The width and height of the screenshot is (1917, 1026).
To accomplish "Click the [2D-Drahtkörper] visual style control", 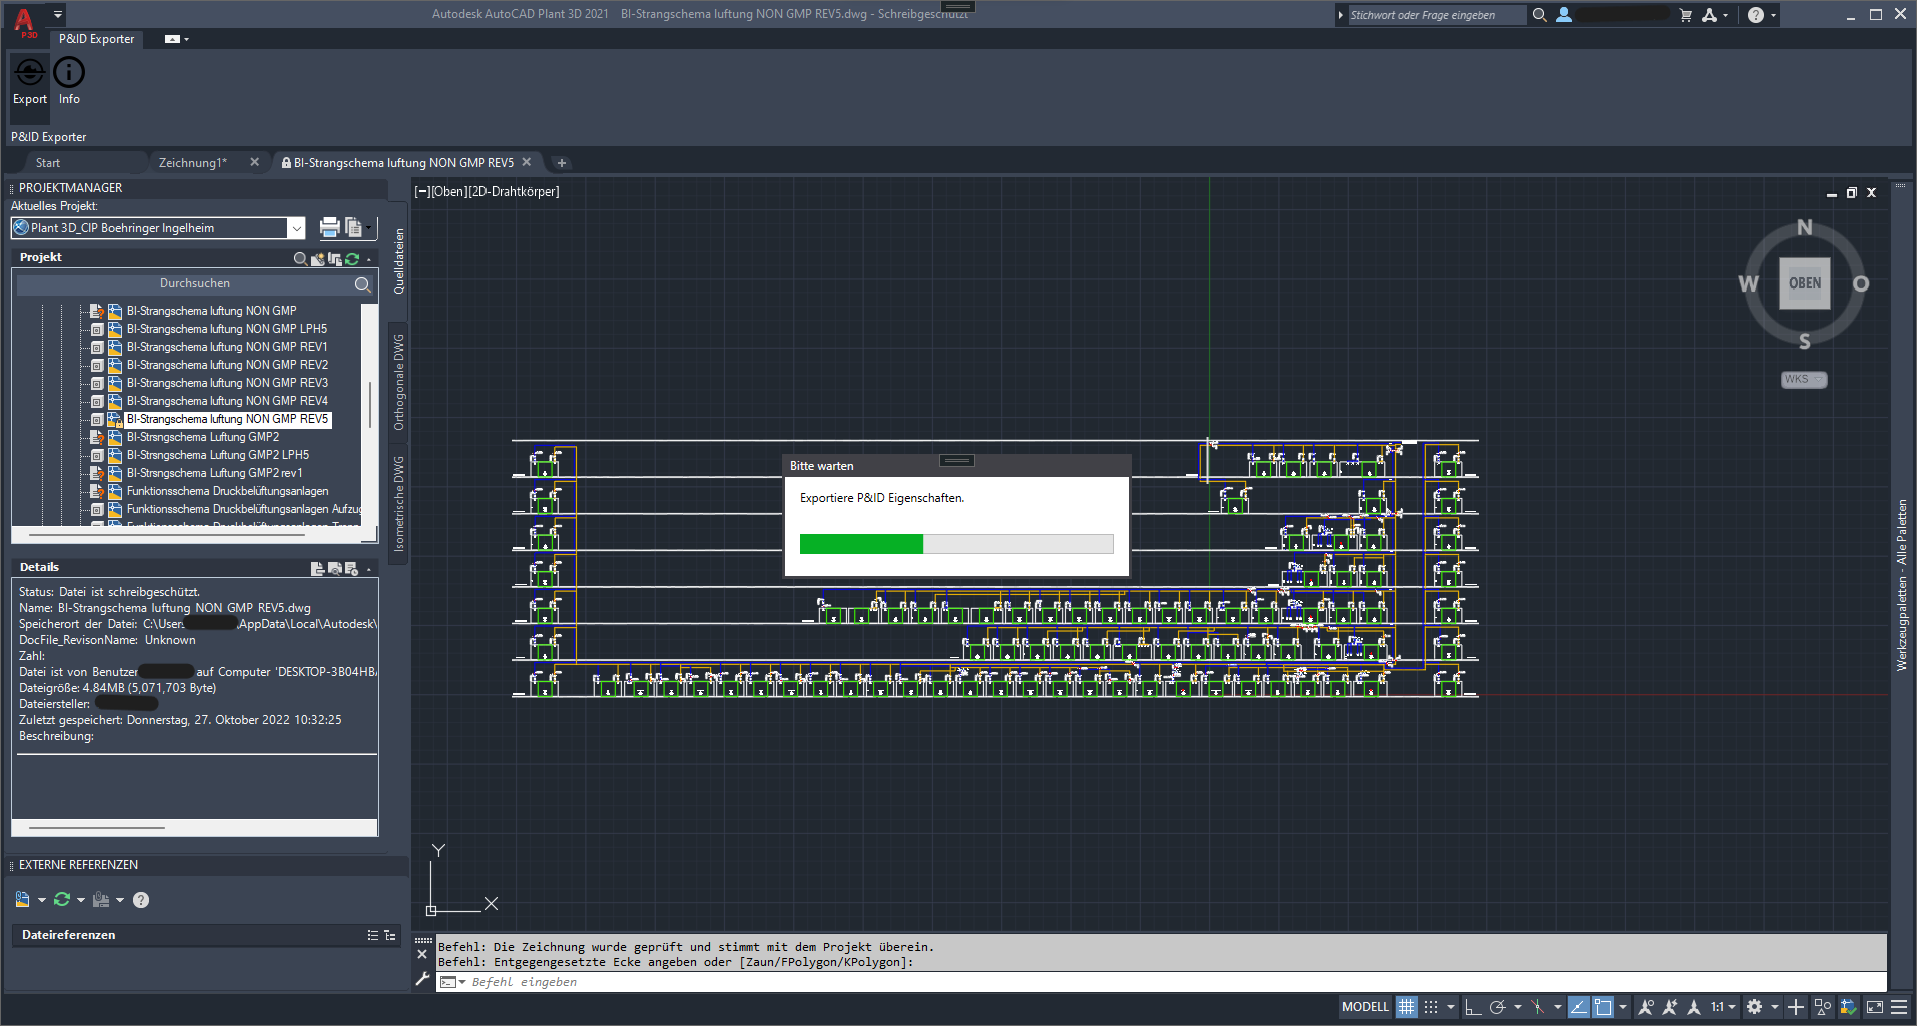I will point(513,192).
